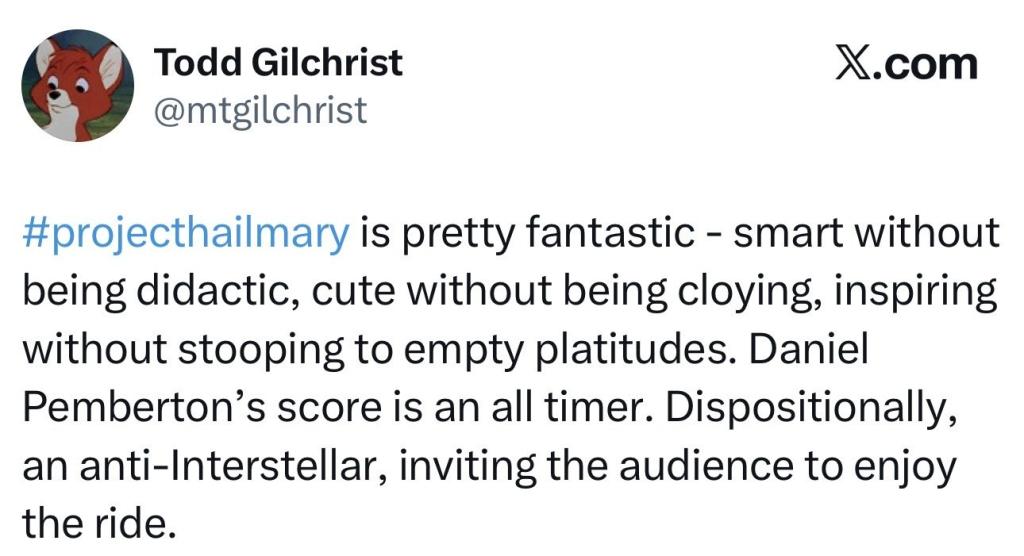Open Todd Gilchrist's display name

[x=278, y=62]
